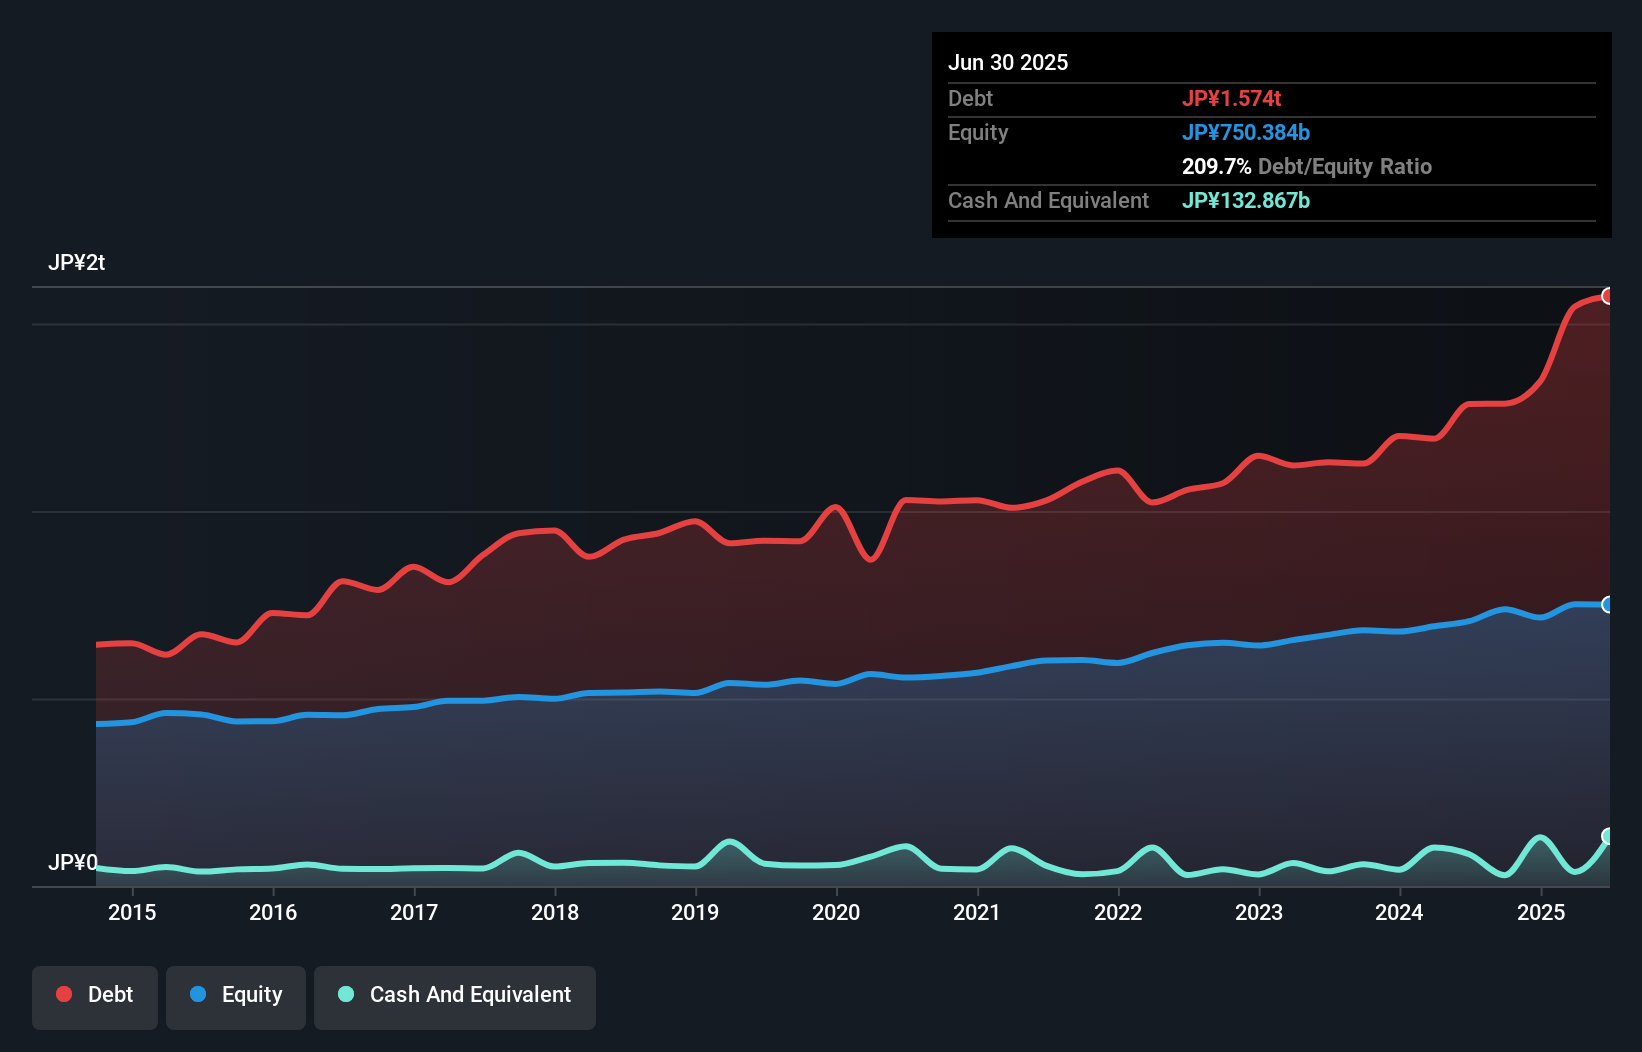Click the Jun 30 2025 tooltip date
Viewport: 1642px width, 1052px height.
pos(1008,62)
